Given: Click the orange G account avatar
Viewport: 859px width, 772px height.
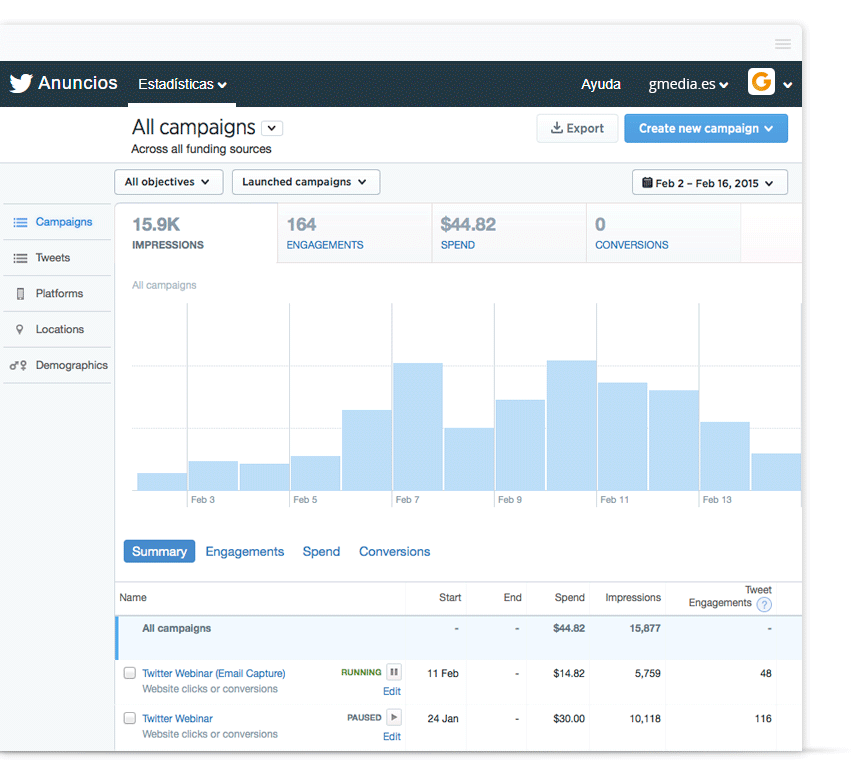Looking at the screenshot, I should coord(761,82).
